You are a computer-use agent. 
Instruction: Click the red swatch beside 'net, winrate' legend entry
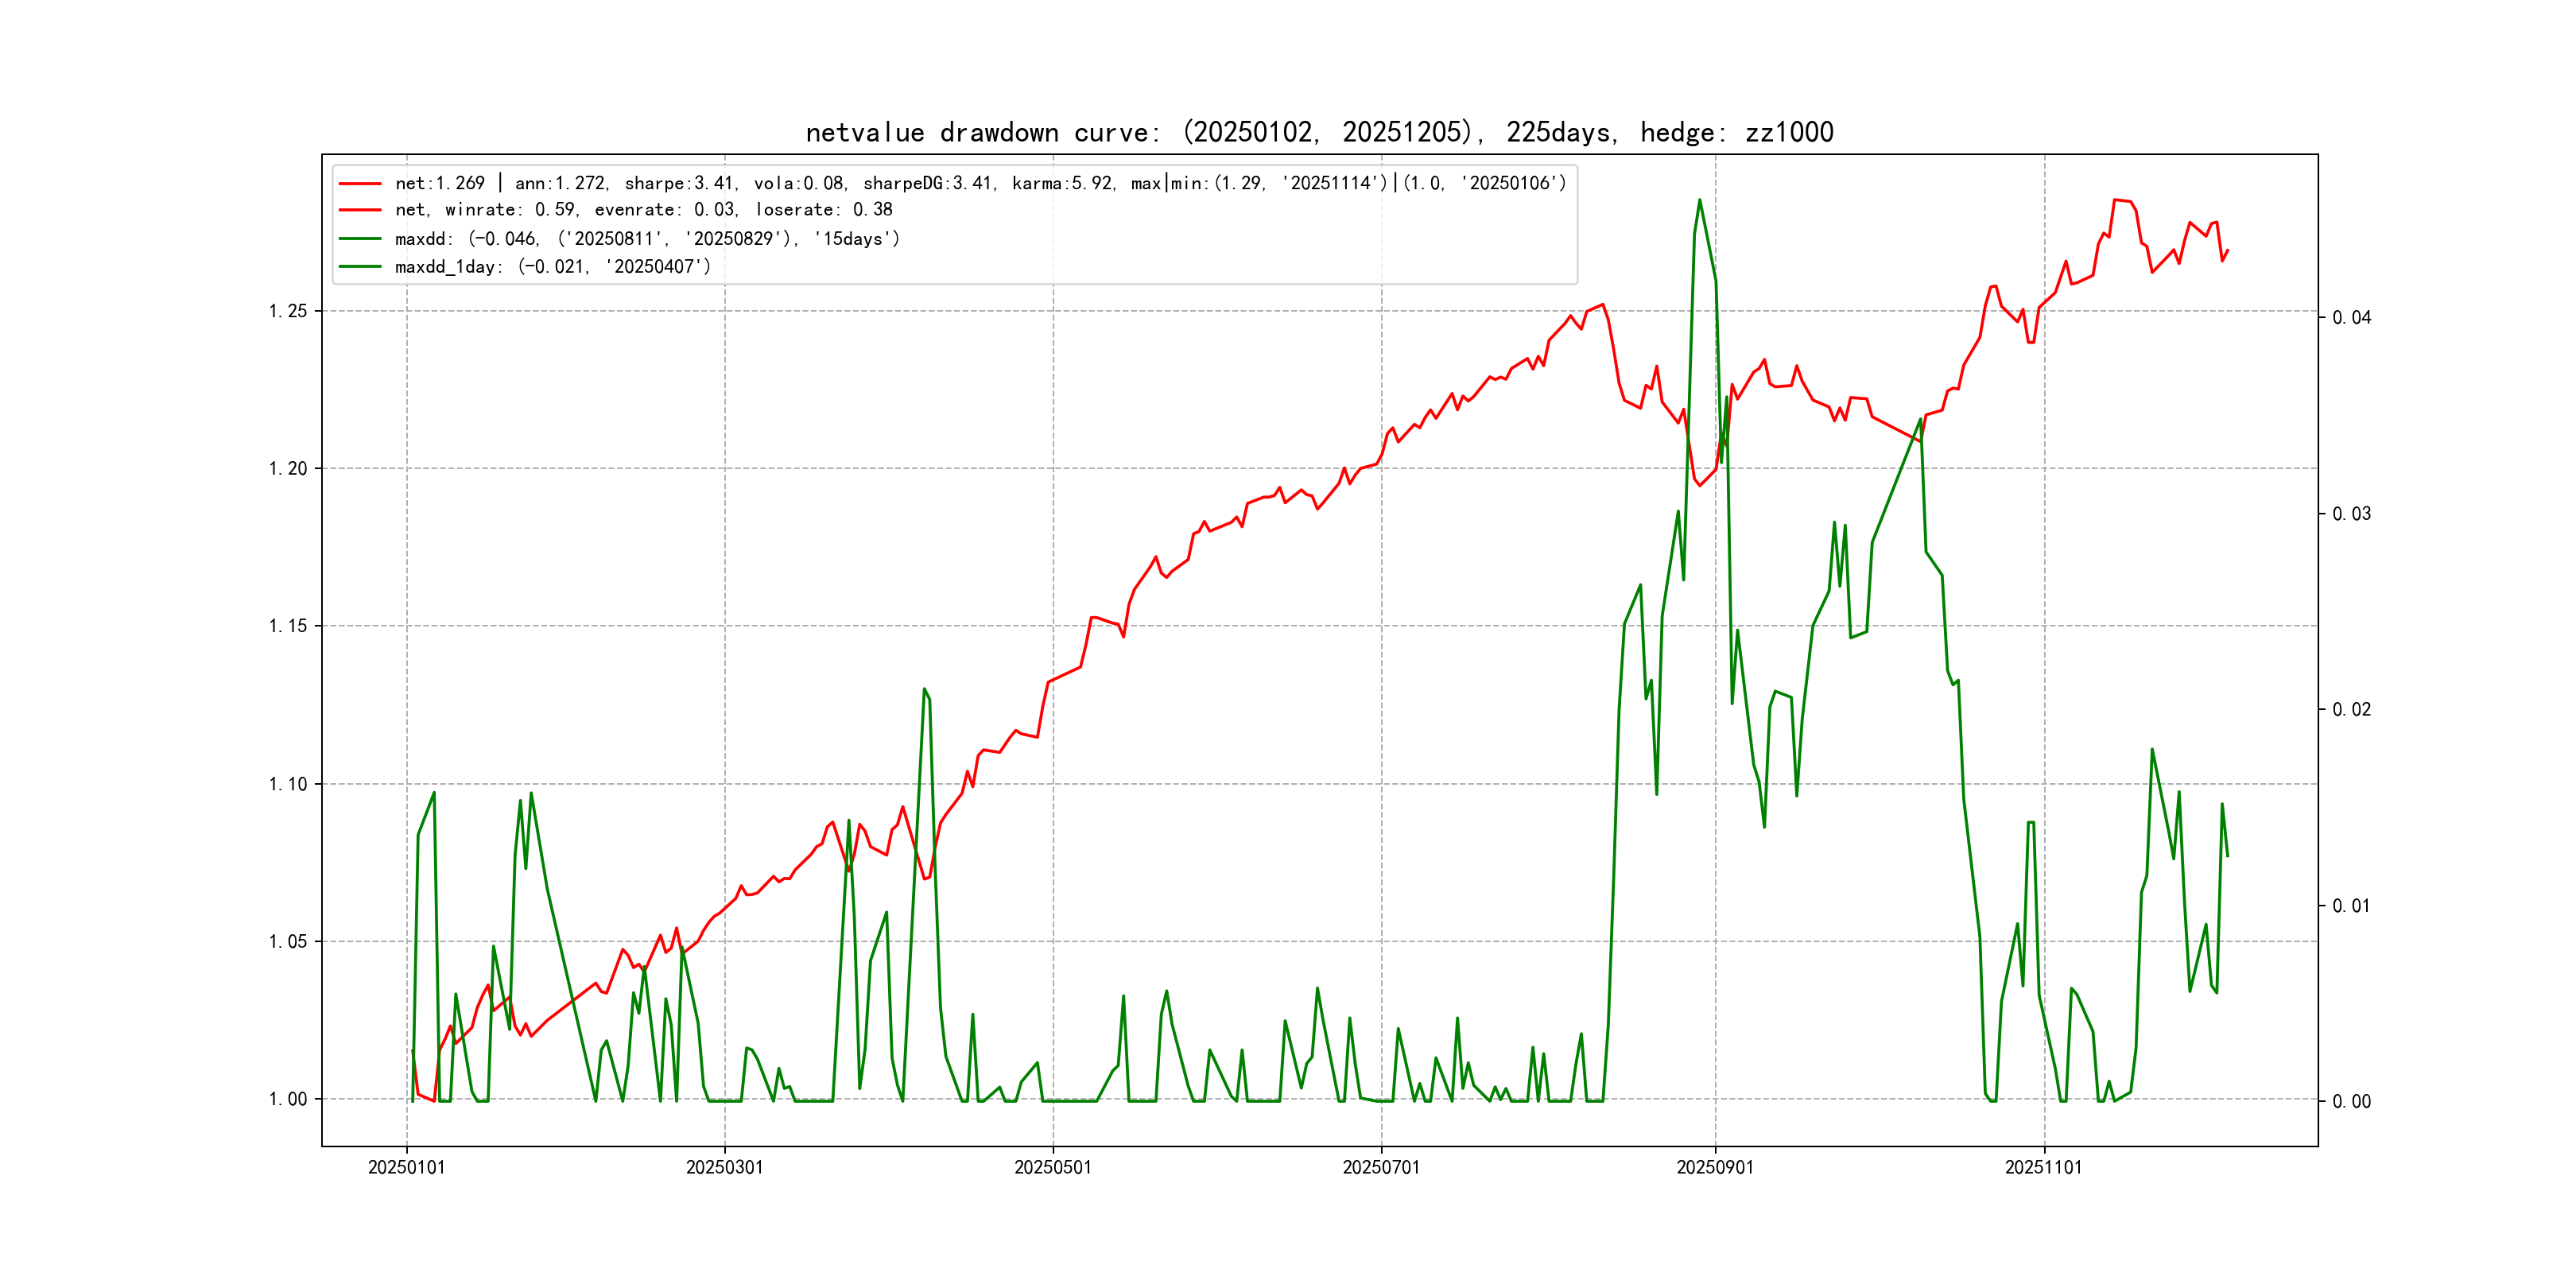point(360,210)
